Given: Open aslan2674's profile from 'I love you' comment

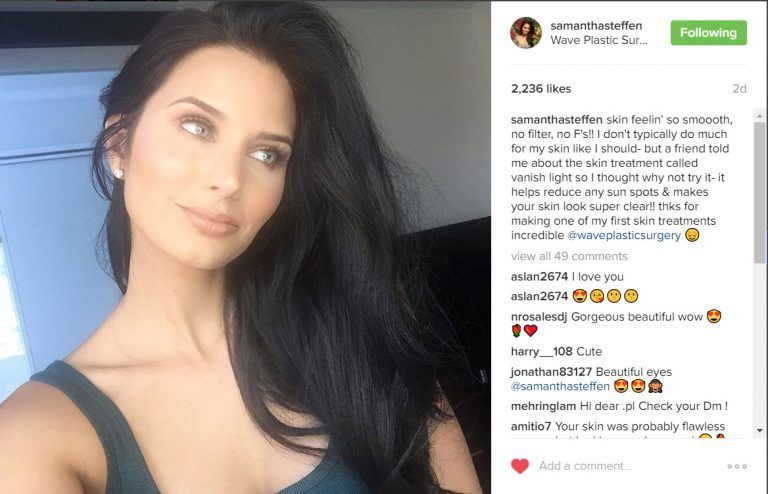Looking at the screenshot, I should point(539,277).
